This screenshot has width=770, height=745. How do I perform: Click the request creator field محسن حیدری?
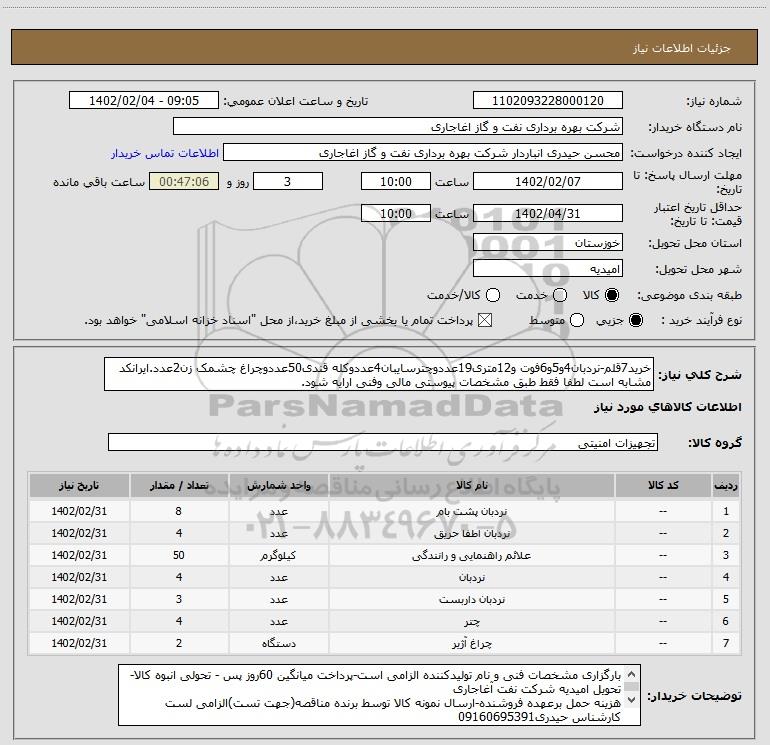point(423,153)
